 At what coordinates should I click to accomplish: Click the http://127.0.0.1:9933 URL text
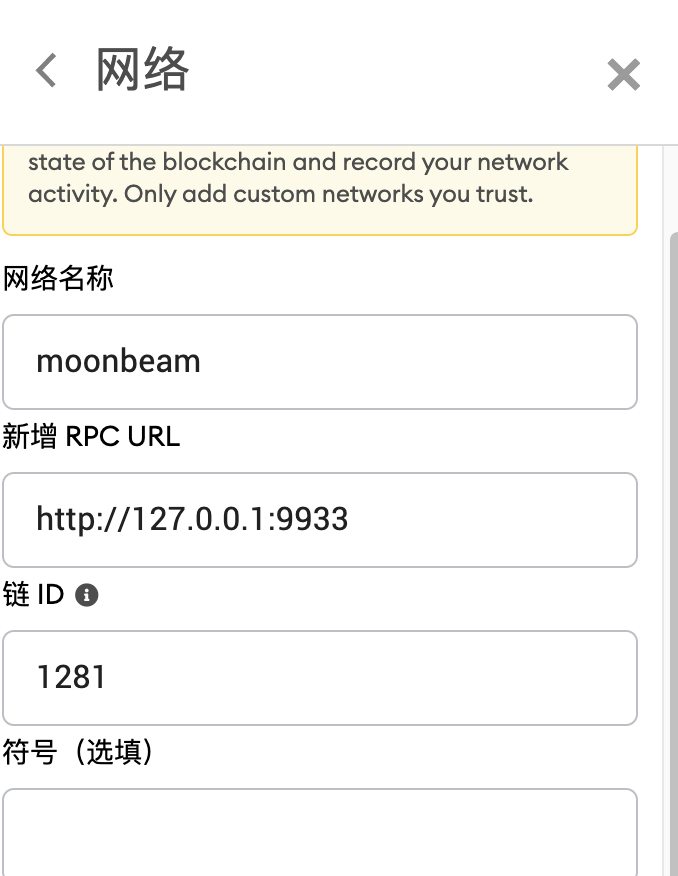pyautogui.click(x=193, y=519)
